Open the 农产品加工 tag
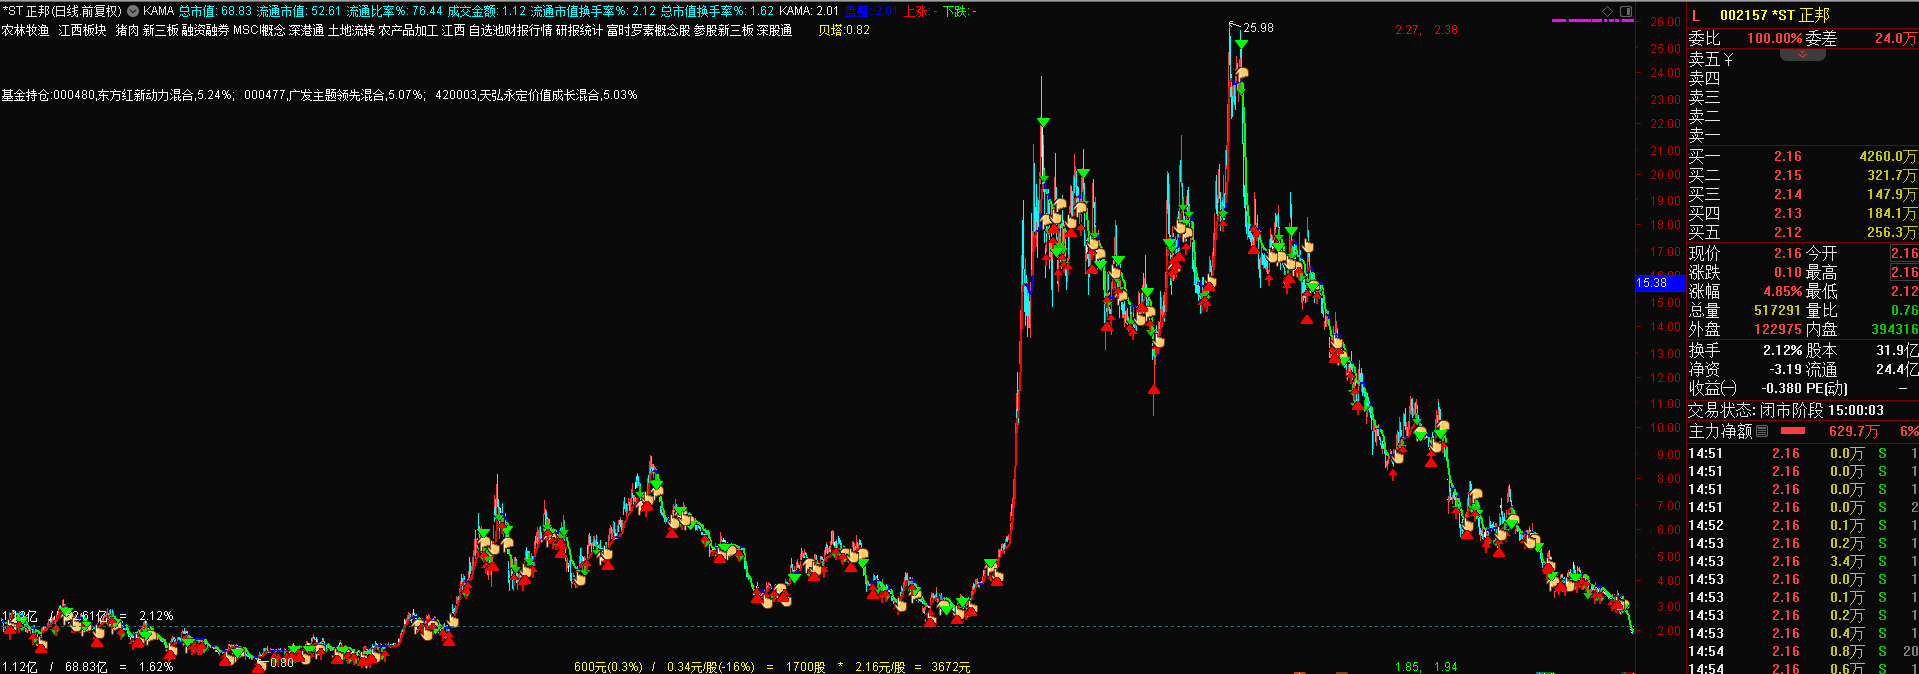Image resolution: width=1919 pixels, height=674 pixels. (x=408, y=30)
